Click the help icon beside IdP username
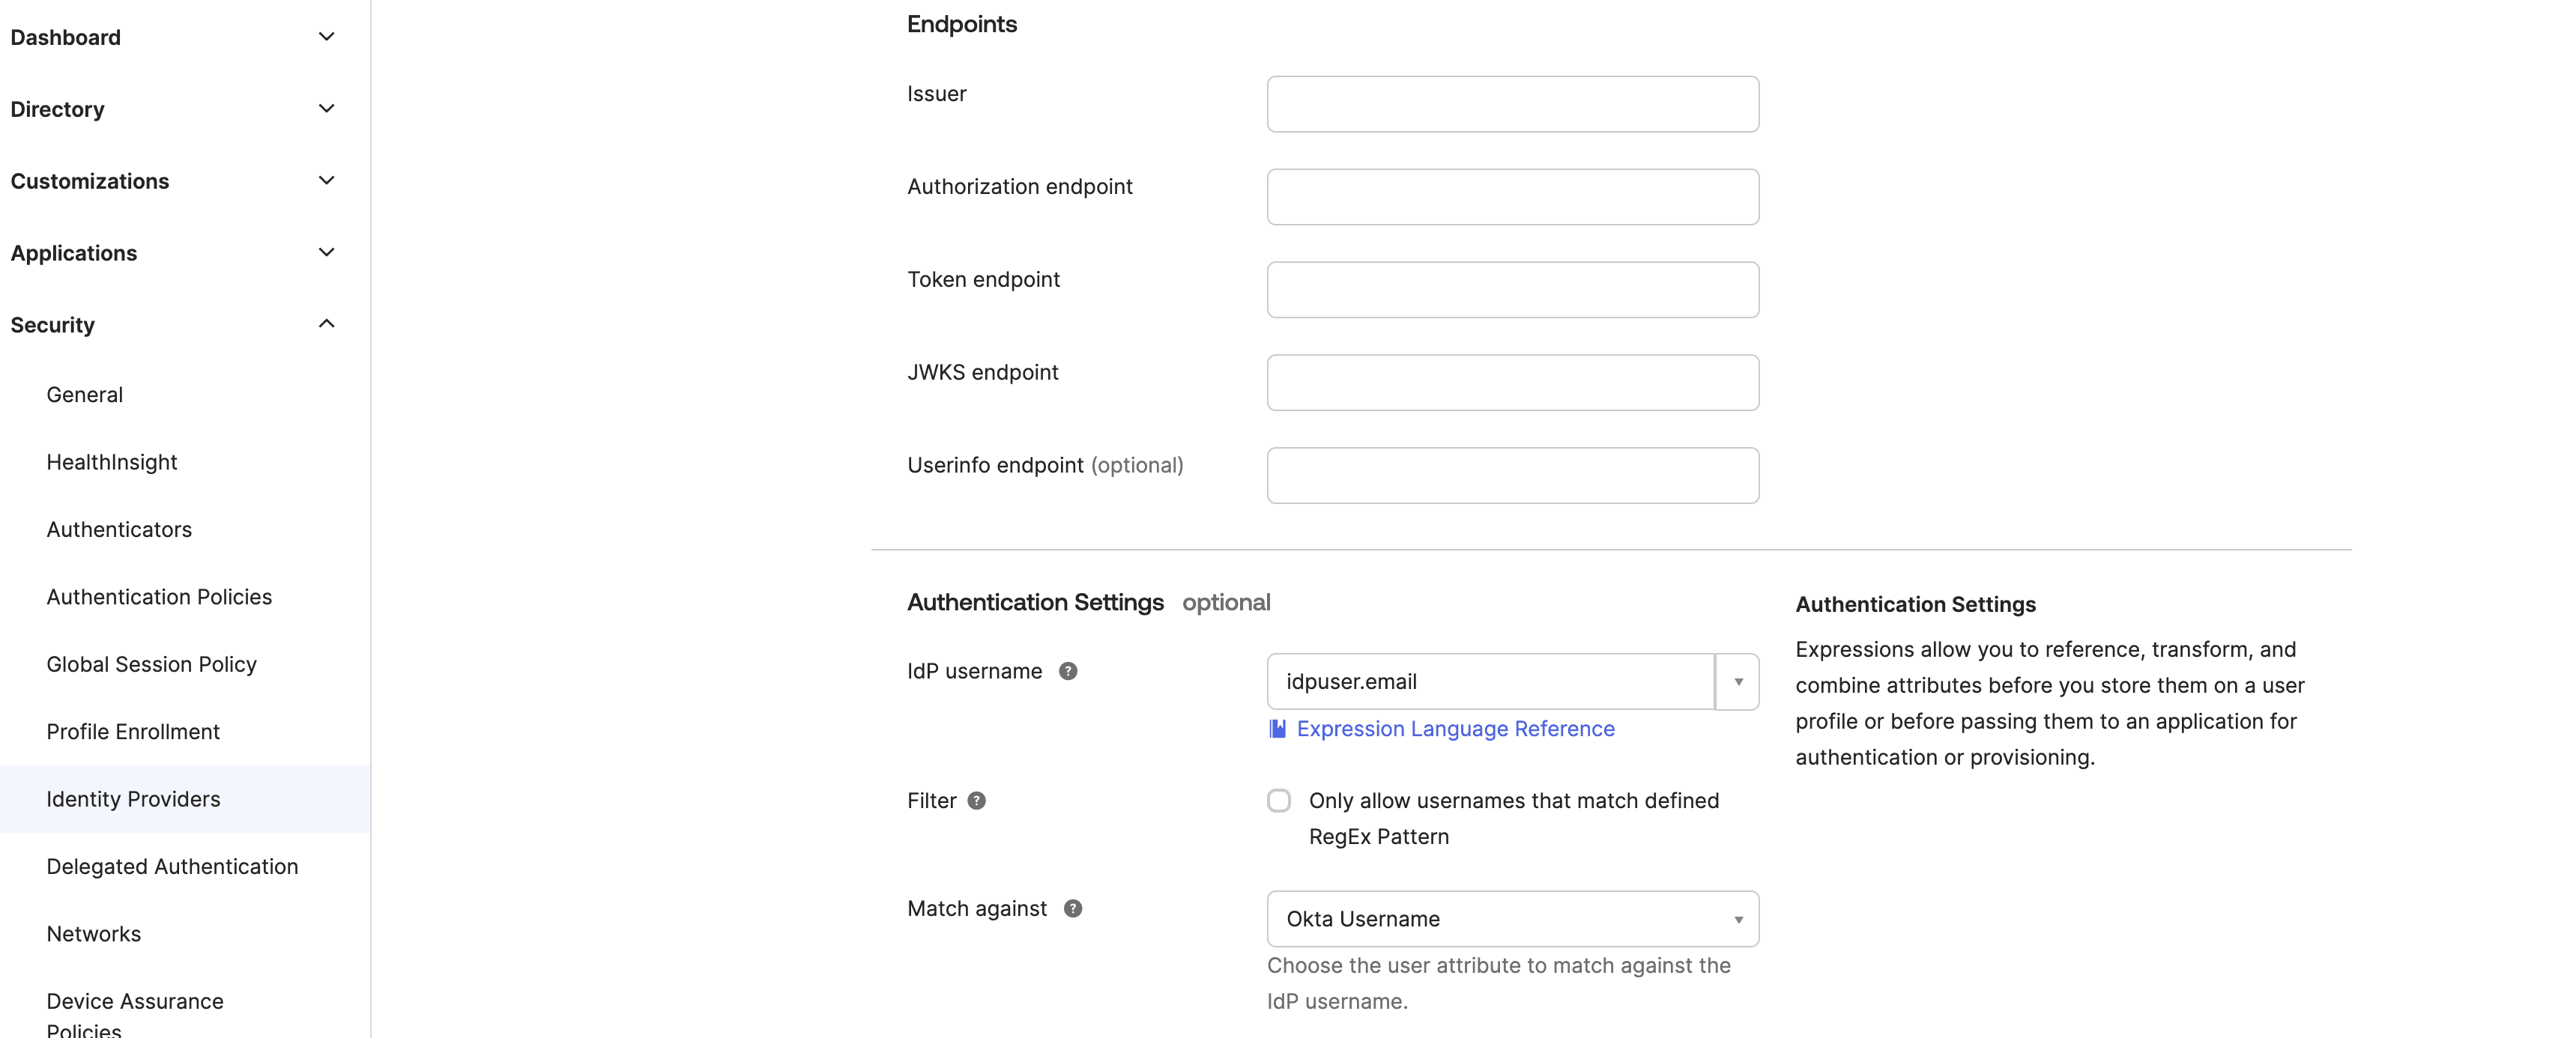This screenshot has height=1038, width=2576. pos(1068,671)
